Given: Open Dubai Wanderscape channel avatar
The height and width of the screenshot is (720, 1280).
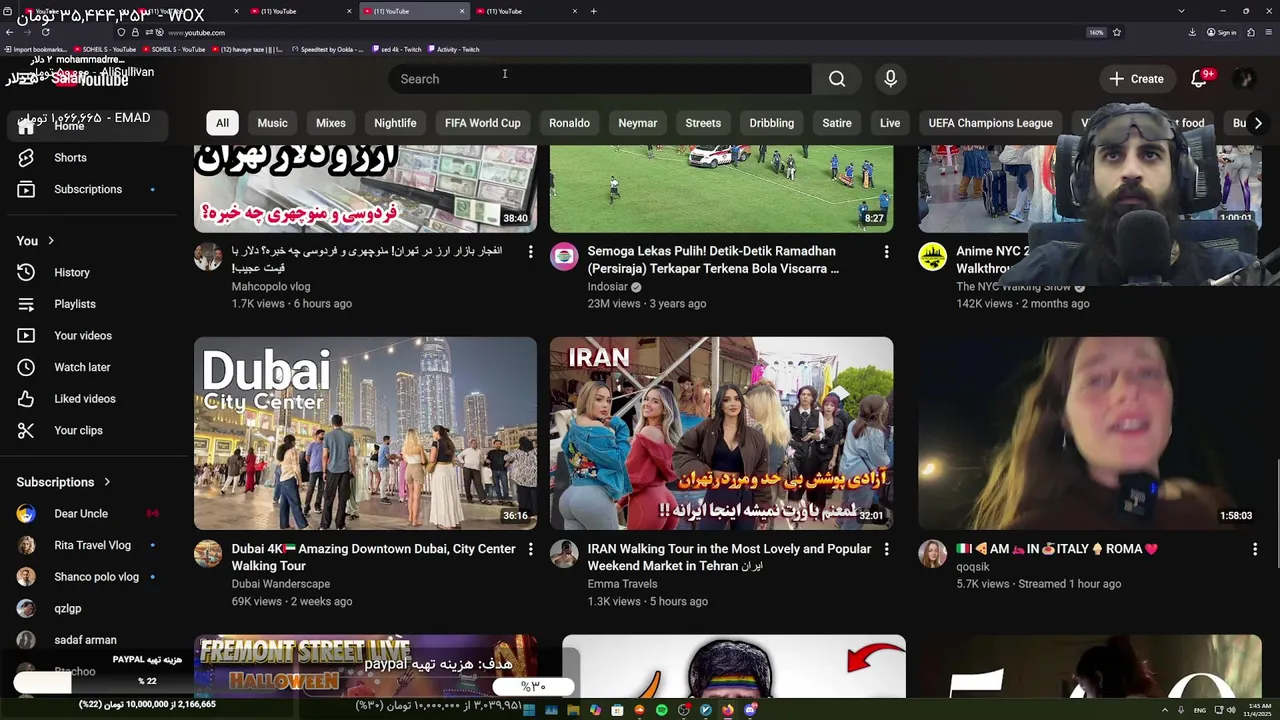Looking at the screenshot, I should [208, 554].
